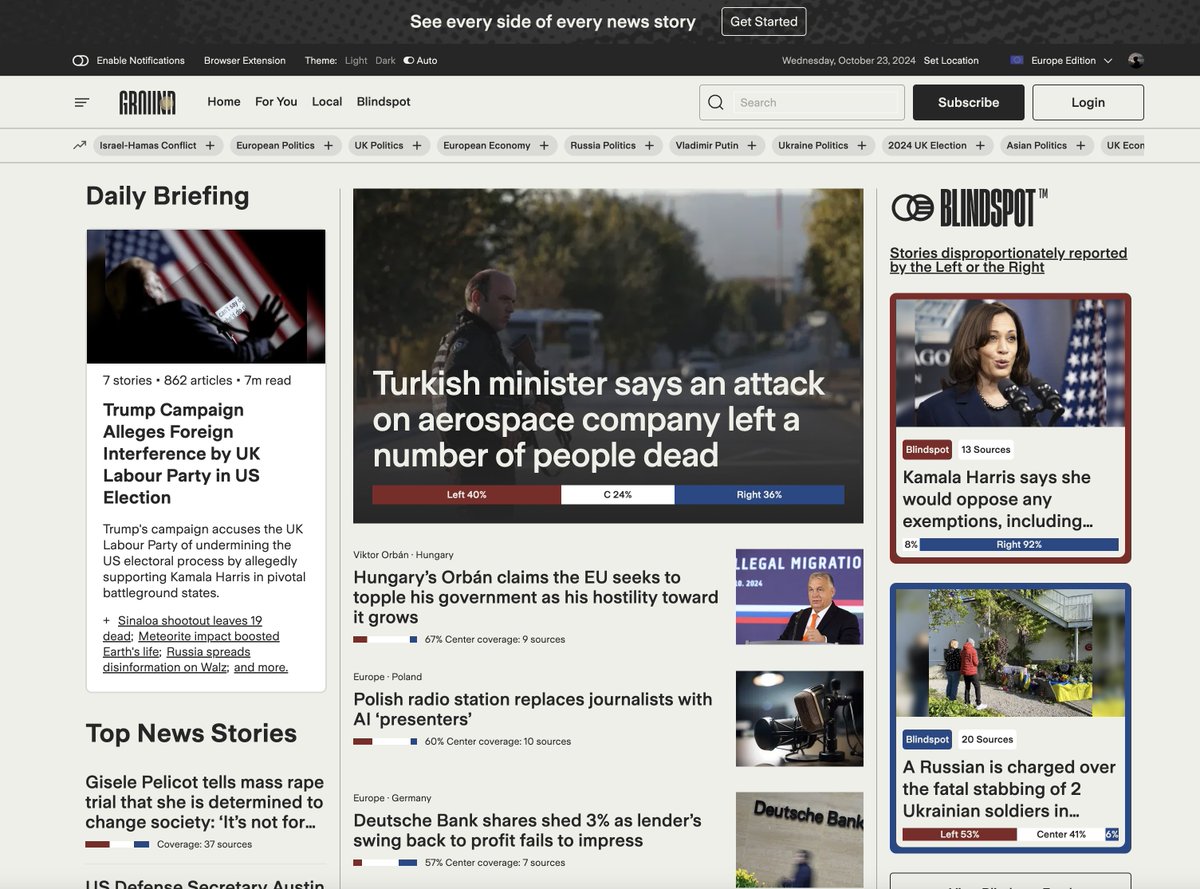Click the Subscribe button
The width and height of the screenshot is (1200, 889).
pyautogui.click(x=967, y=101)
